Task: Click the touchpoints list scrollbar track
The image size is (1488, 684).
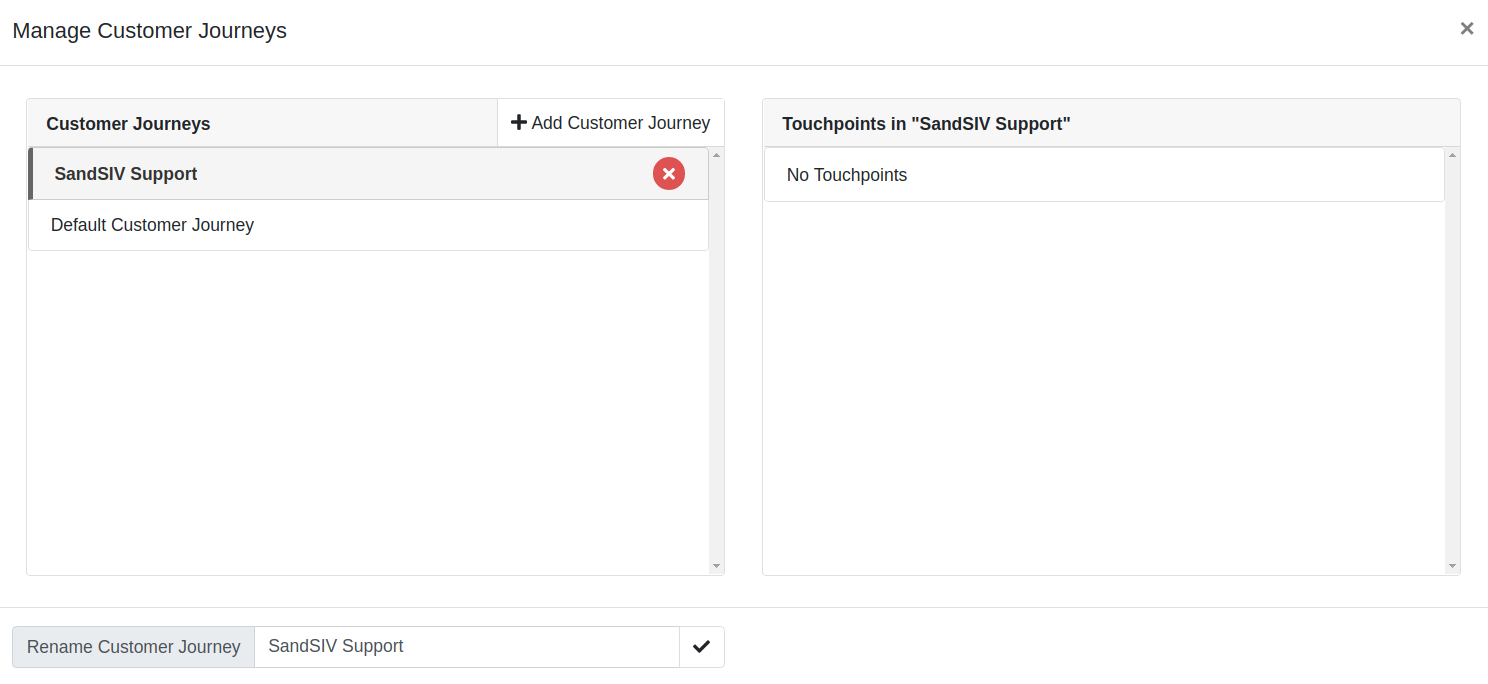Action: (1452, 360)
